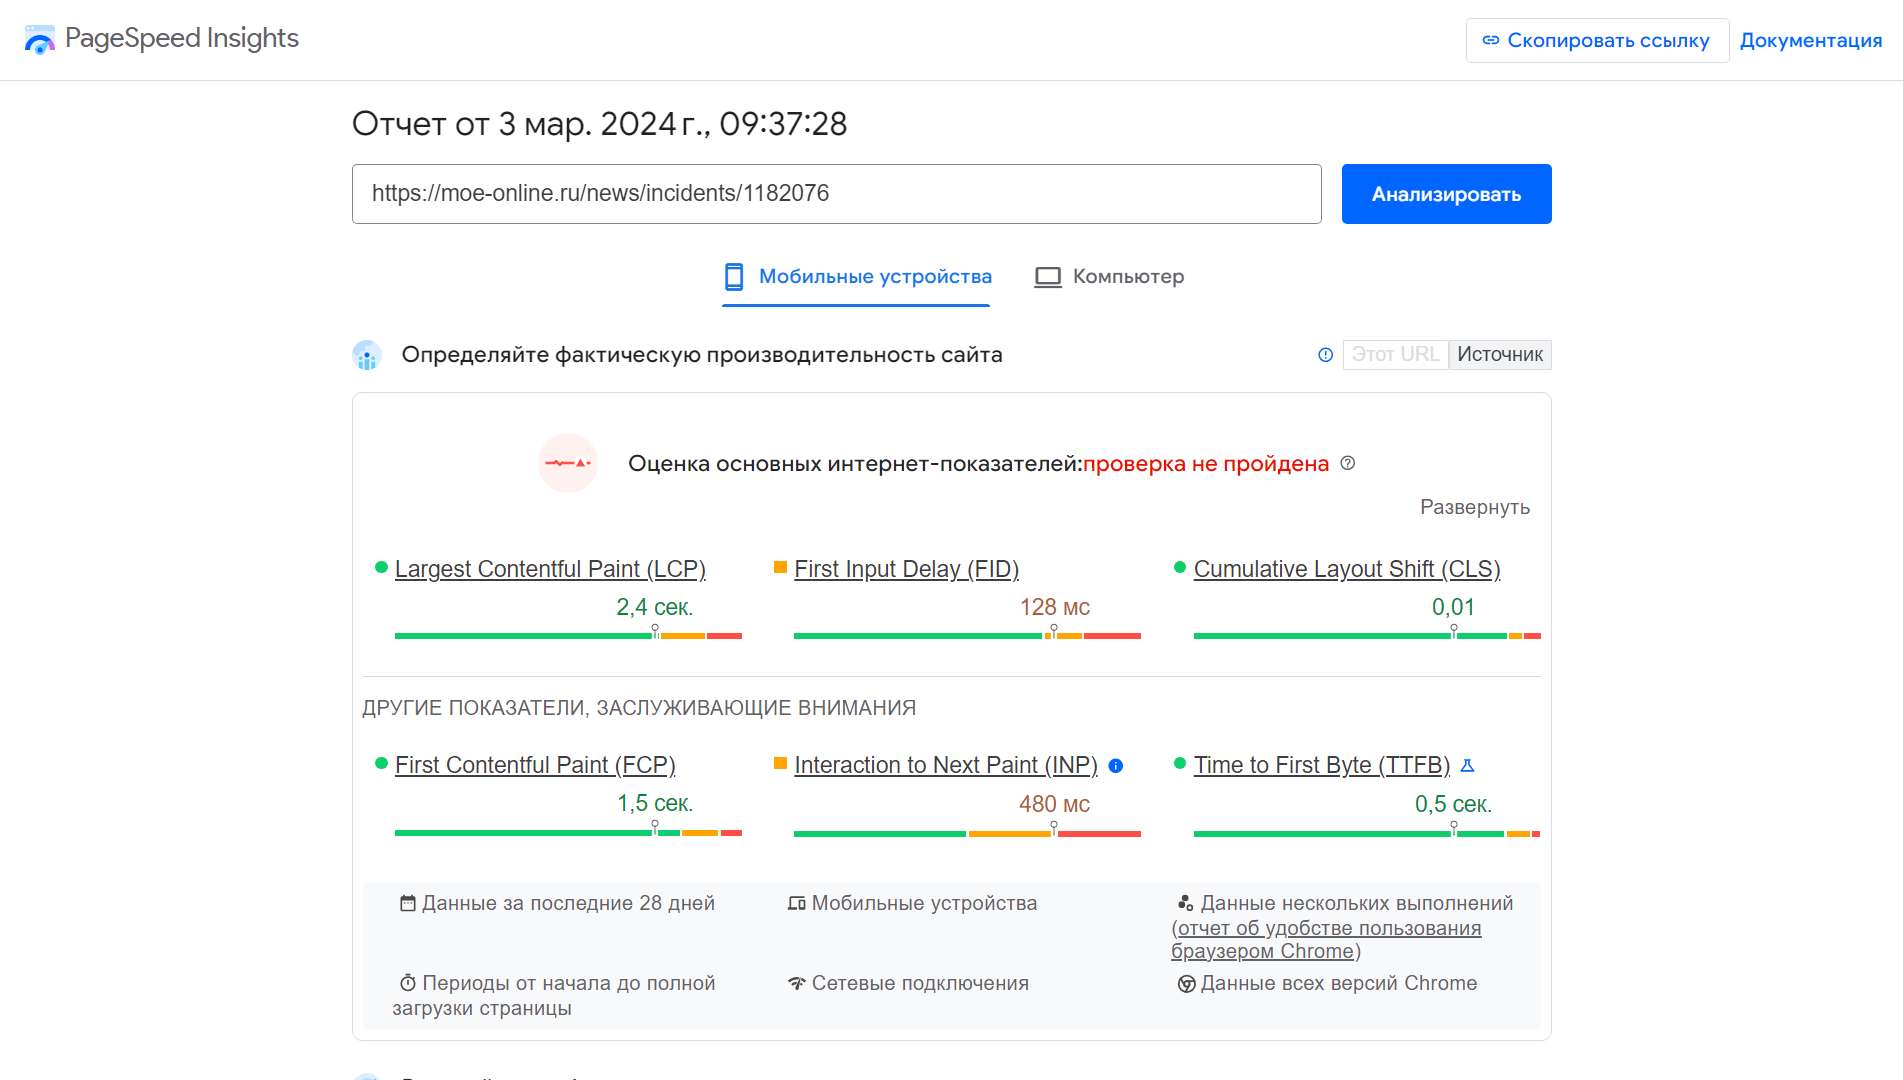Click the green status dot next to LCP
Screen dimensions: 1903x1080
(x=381, y=567)
